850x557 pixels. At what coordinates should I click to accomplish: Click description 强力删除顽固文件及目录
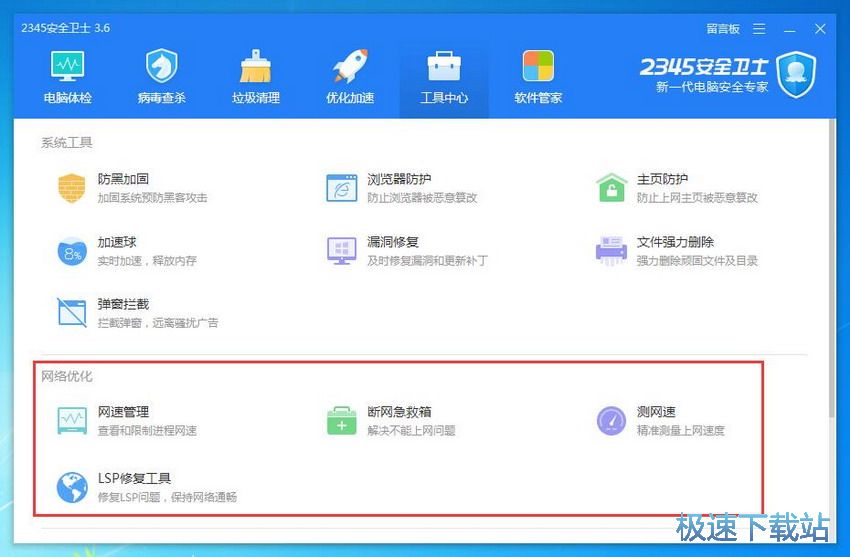(x=697, y=261)
